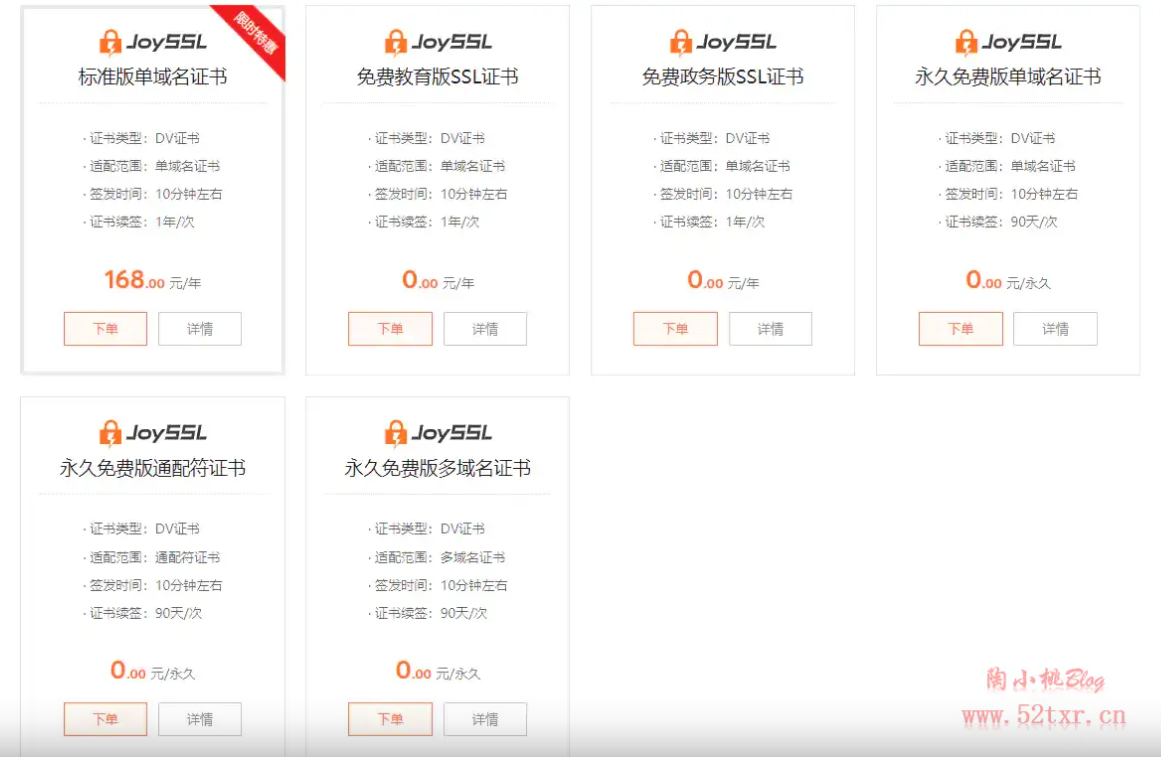
Task: Select title 永久免费版单域名证书
Action: (x=1008, y=77)
